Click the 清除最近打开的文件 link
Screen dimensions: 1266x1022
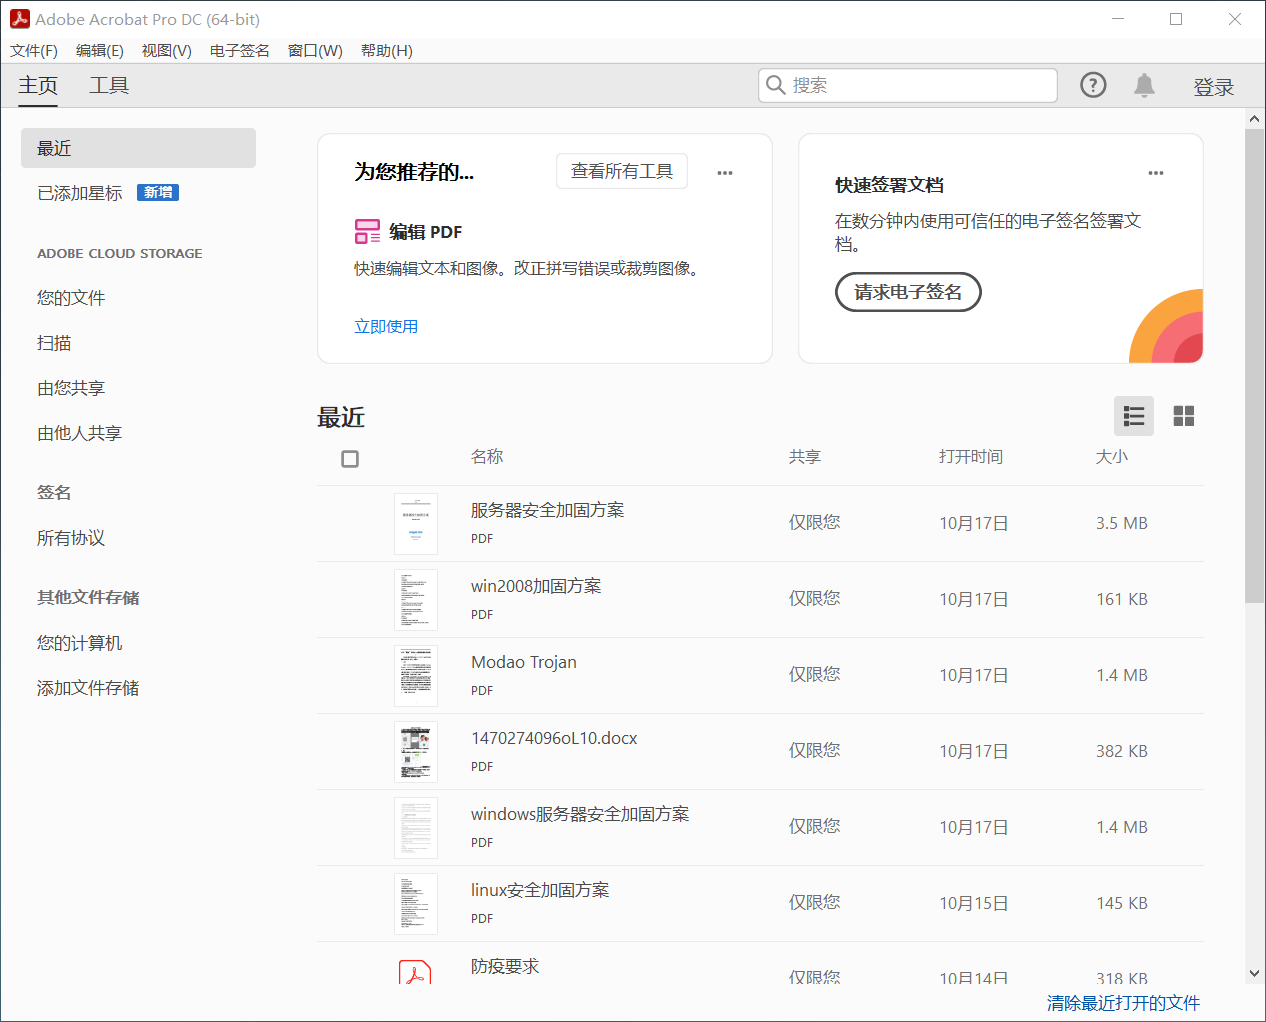tap(1123, 1003)
